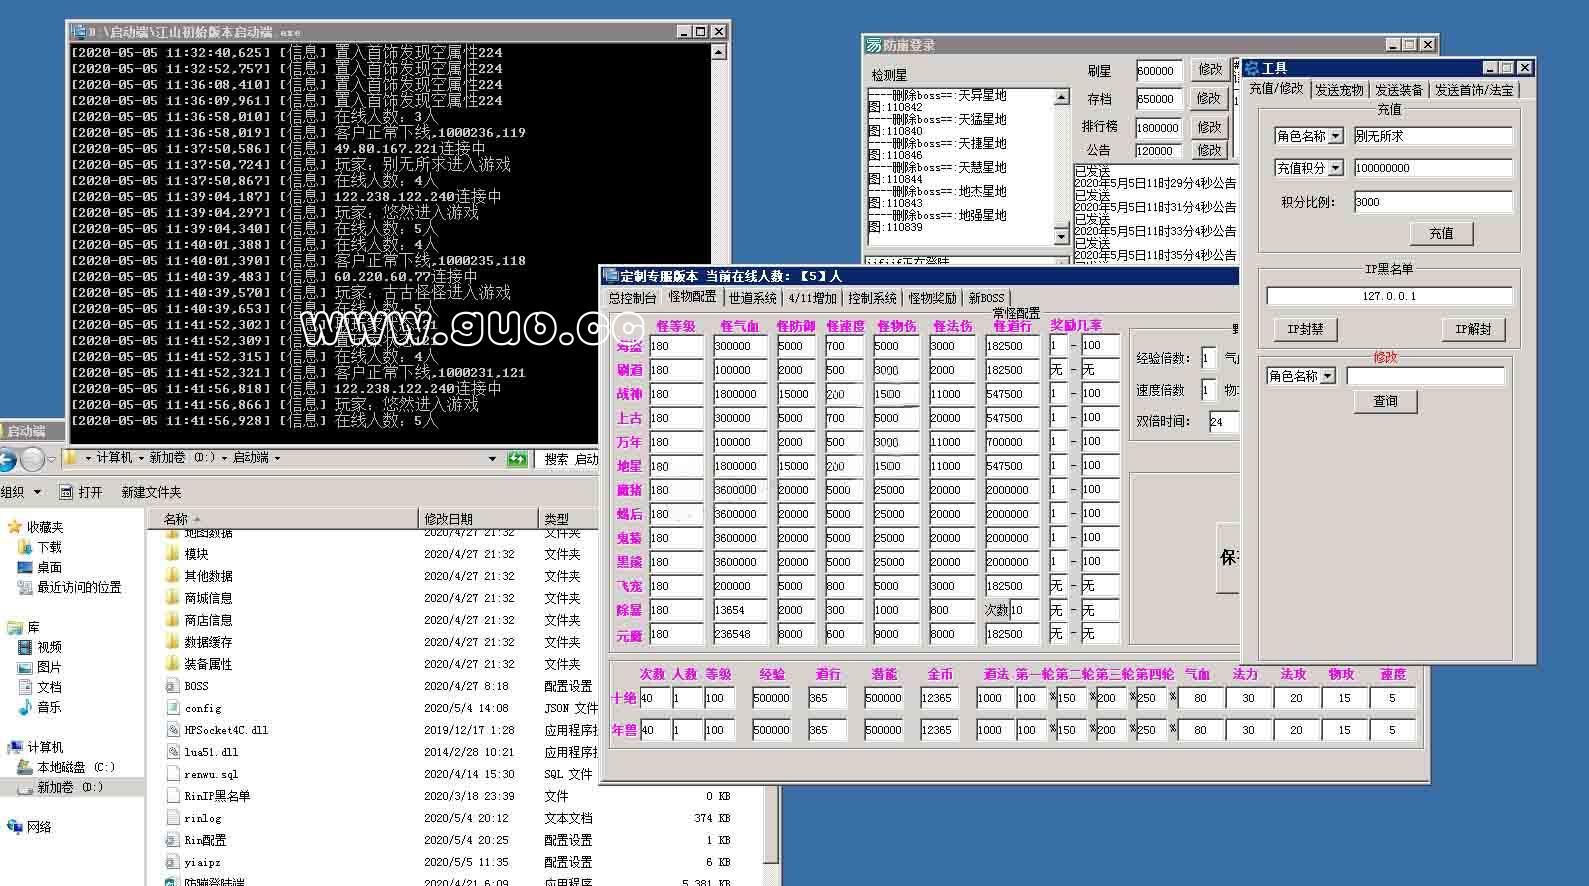Image resolution: width=1589 pixels, height=886 pixels.
Task: Click the green refresh icon beside address bar
Action: coord(517,459)
